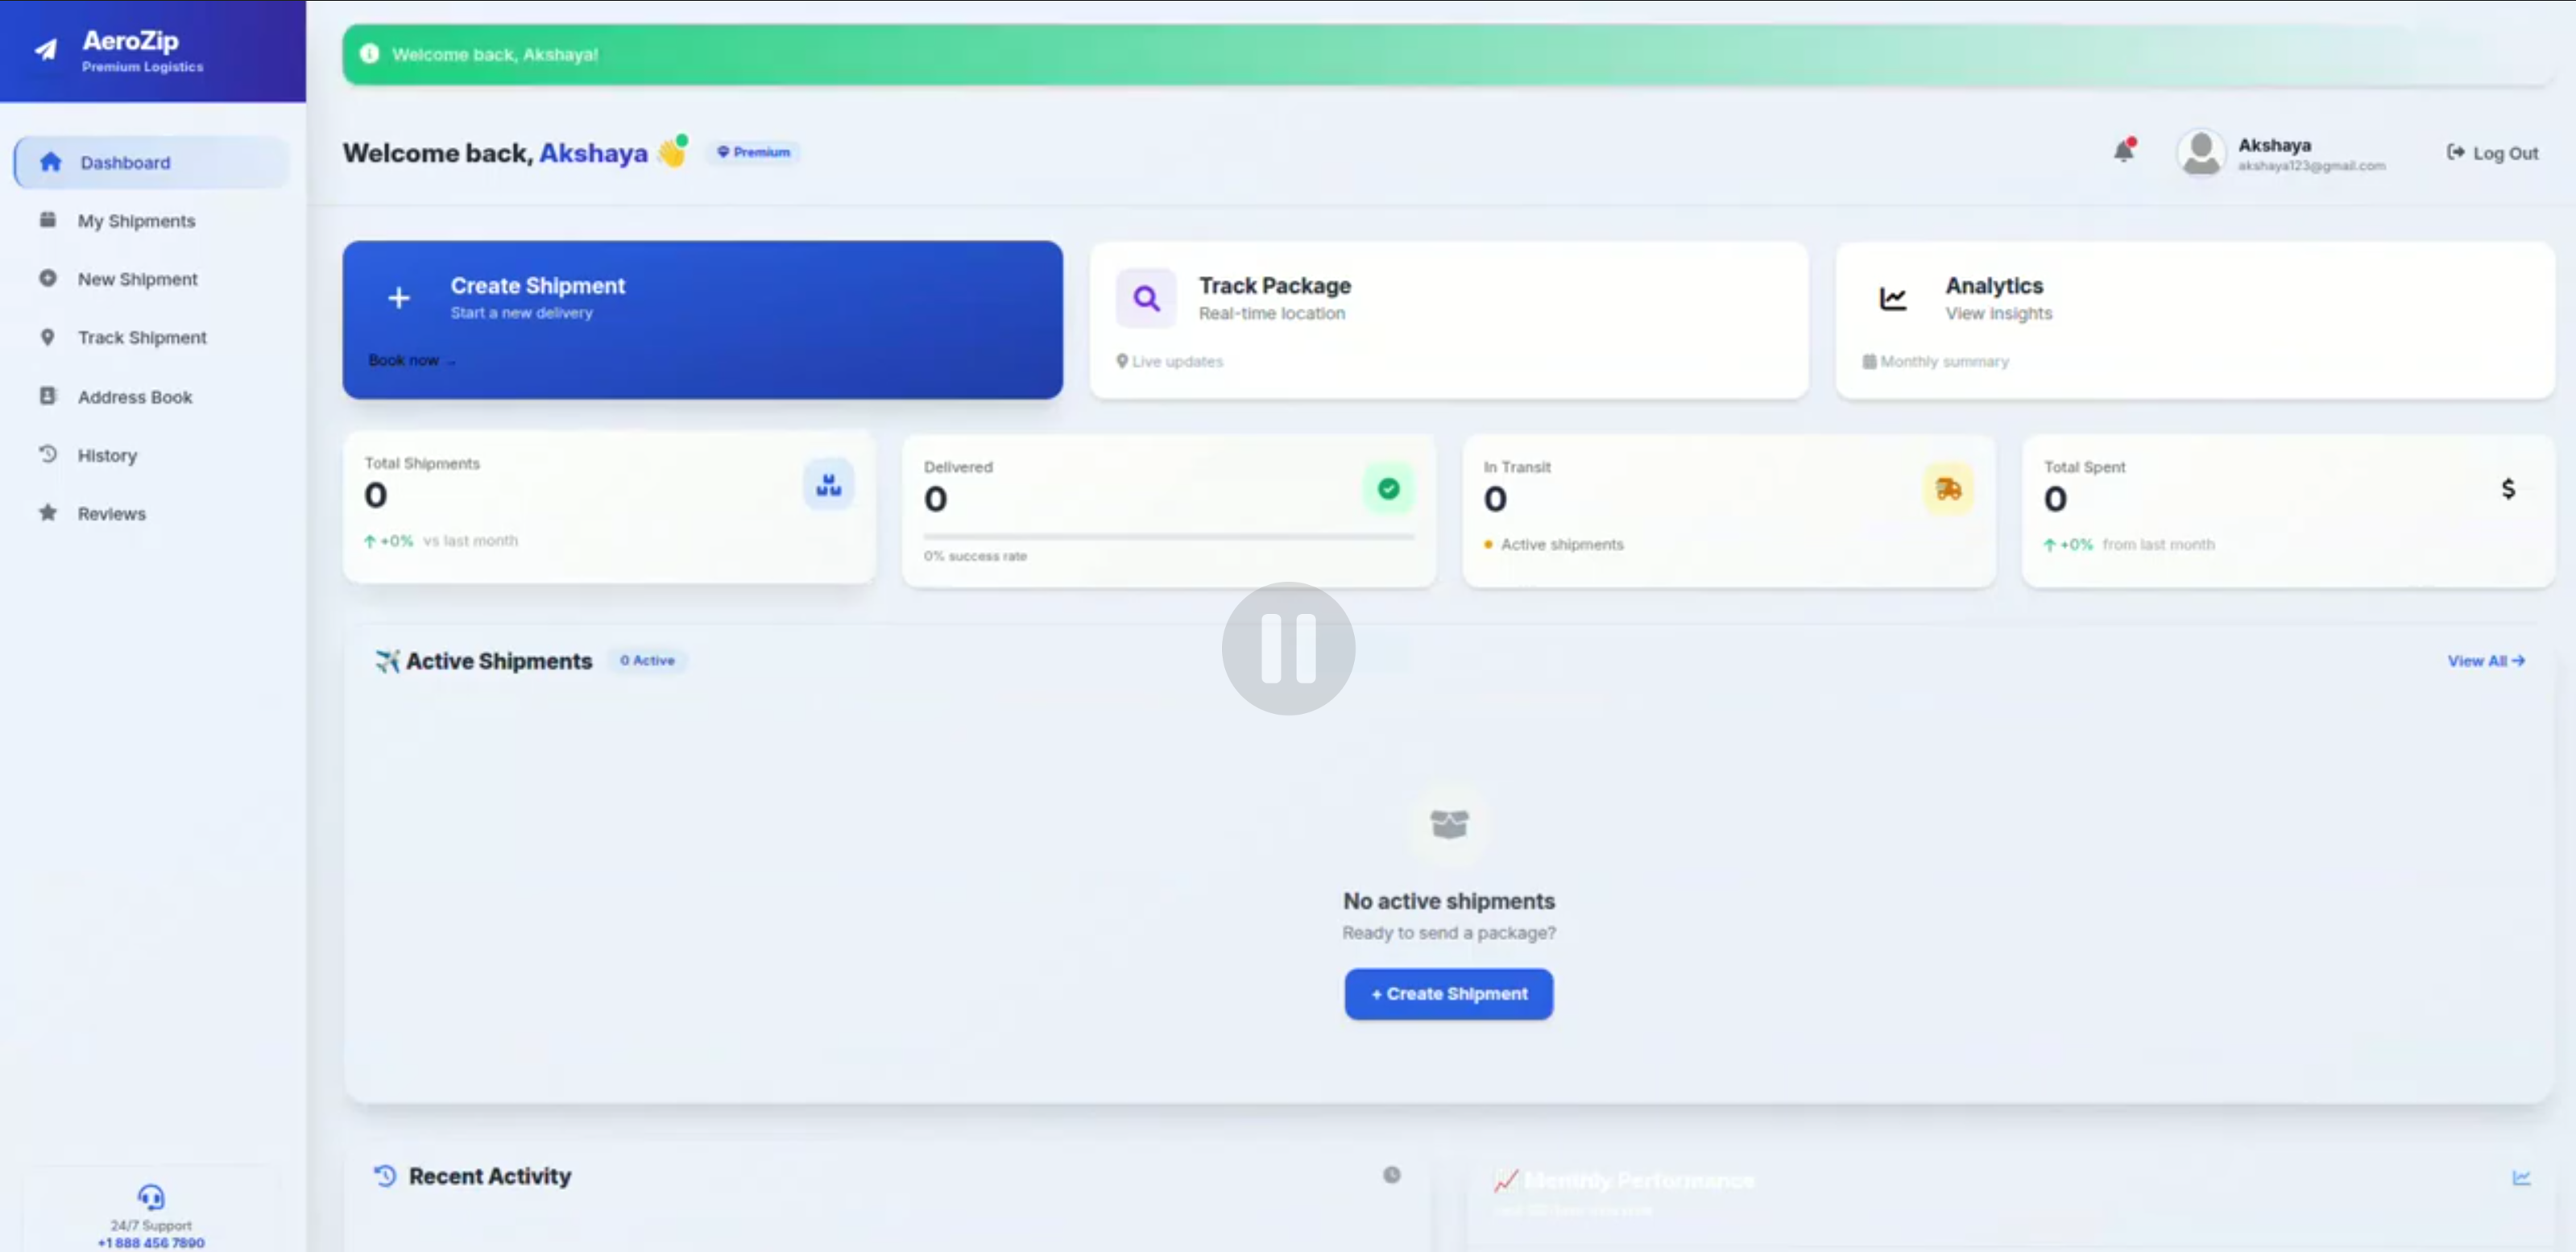
Task: Click Akshaya's profile avatar
Action: click(2200, 153)
